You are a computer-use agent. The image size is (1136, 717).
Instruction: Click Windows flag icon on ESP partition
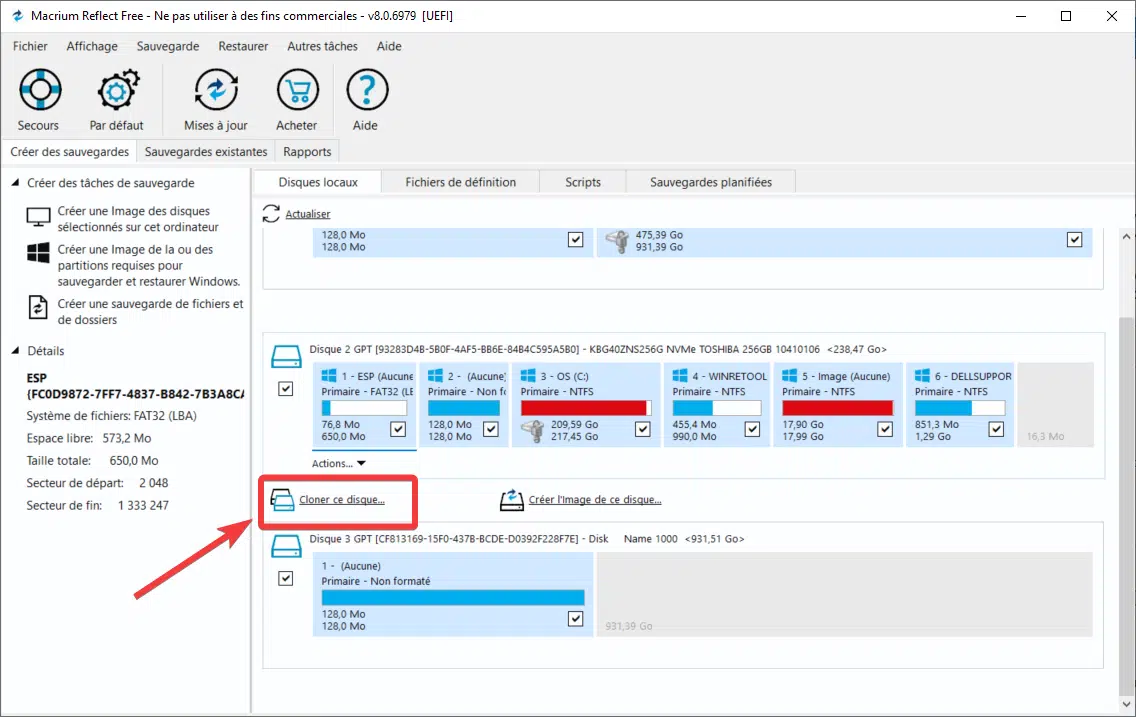[x=329, y=375]
